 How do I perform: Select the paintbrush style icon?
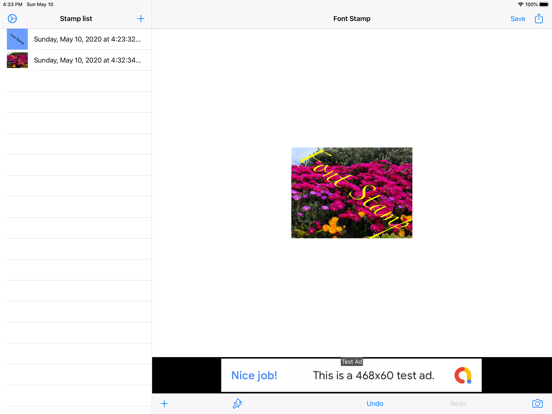237,403
